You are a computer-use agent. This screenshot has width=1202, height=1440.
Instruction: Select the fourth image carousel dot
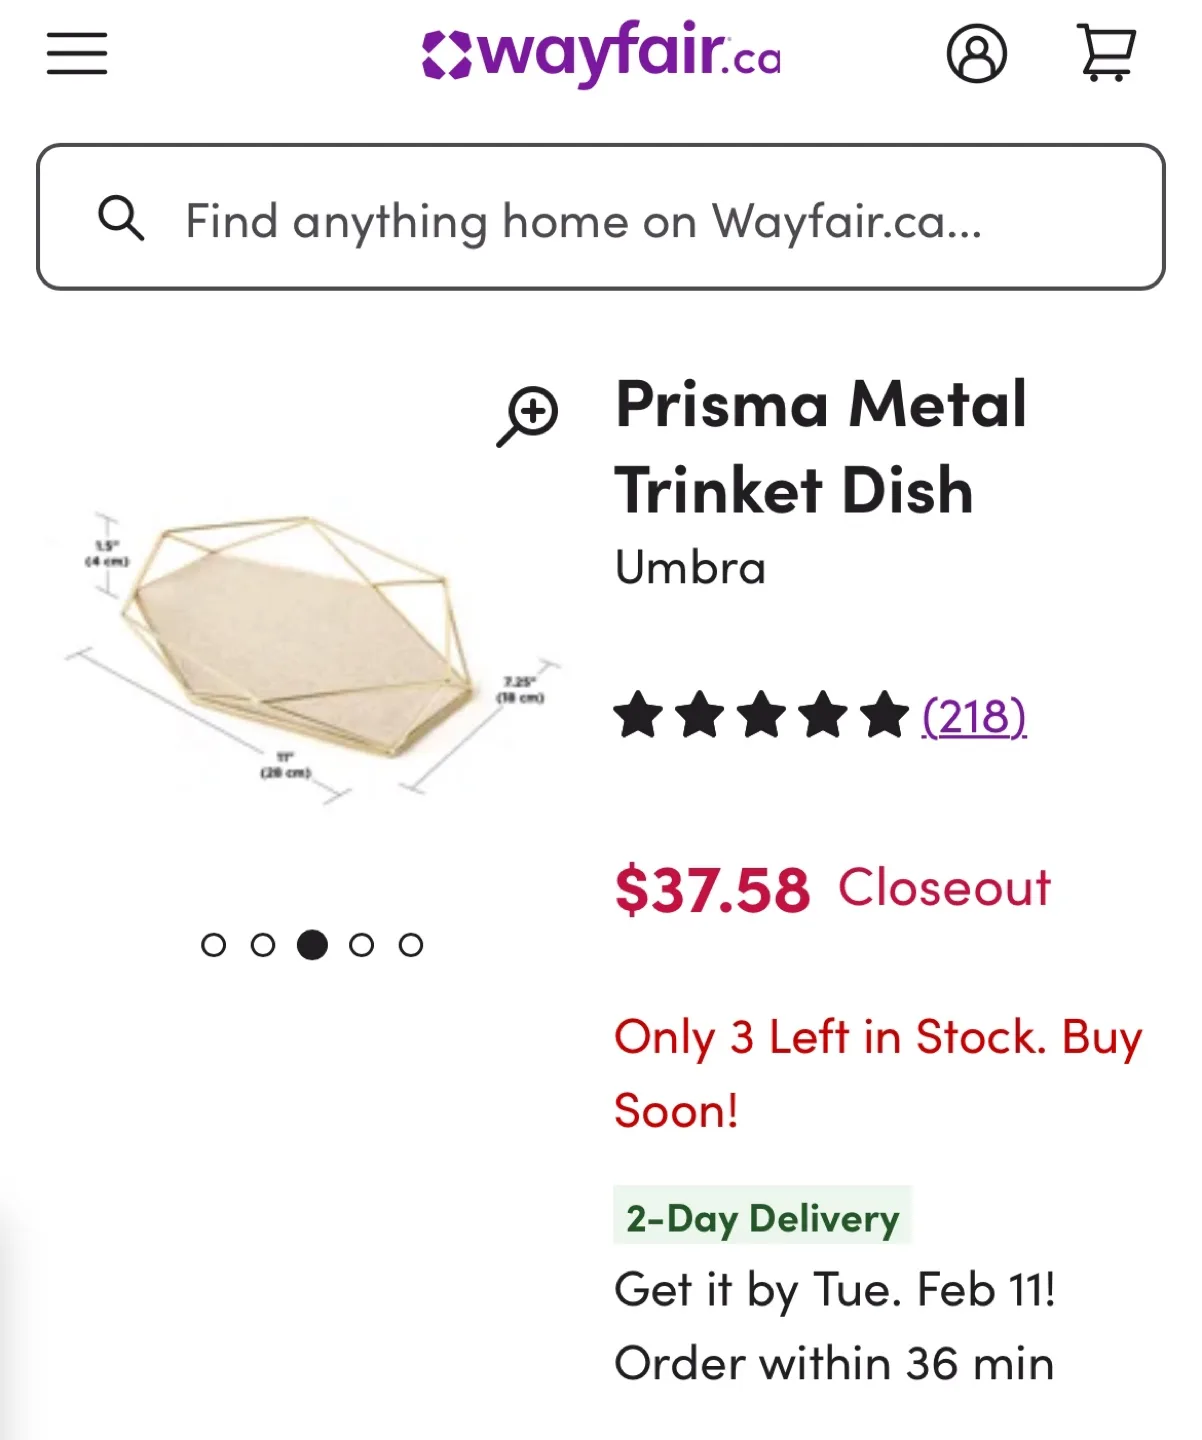[x=361, y=945]
